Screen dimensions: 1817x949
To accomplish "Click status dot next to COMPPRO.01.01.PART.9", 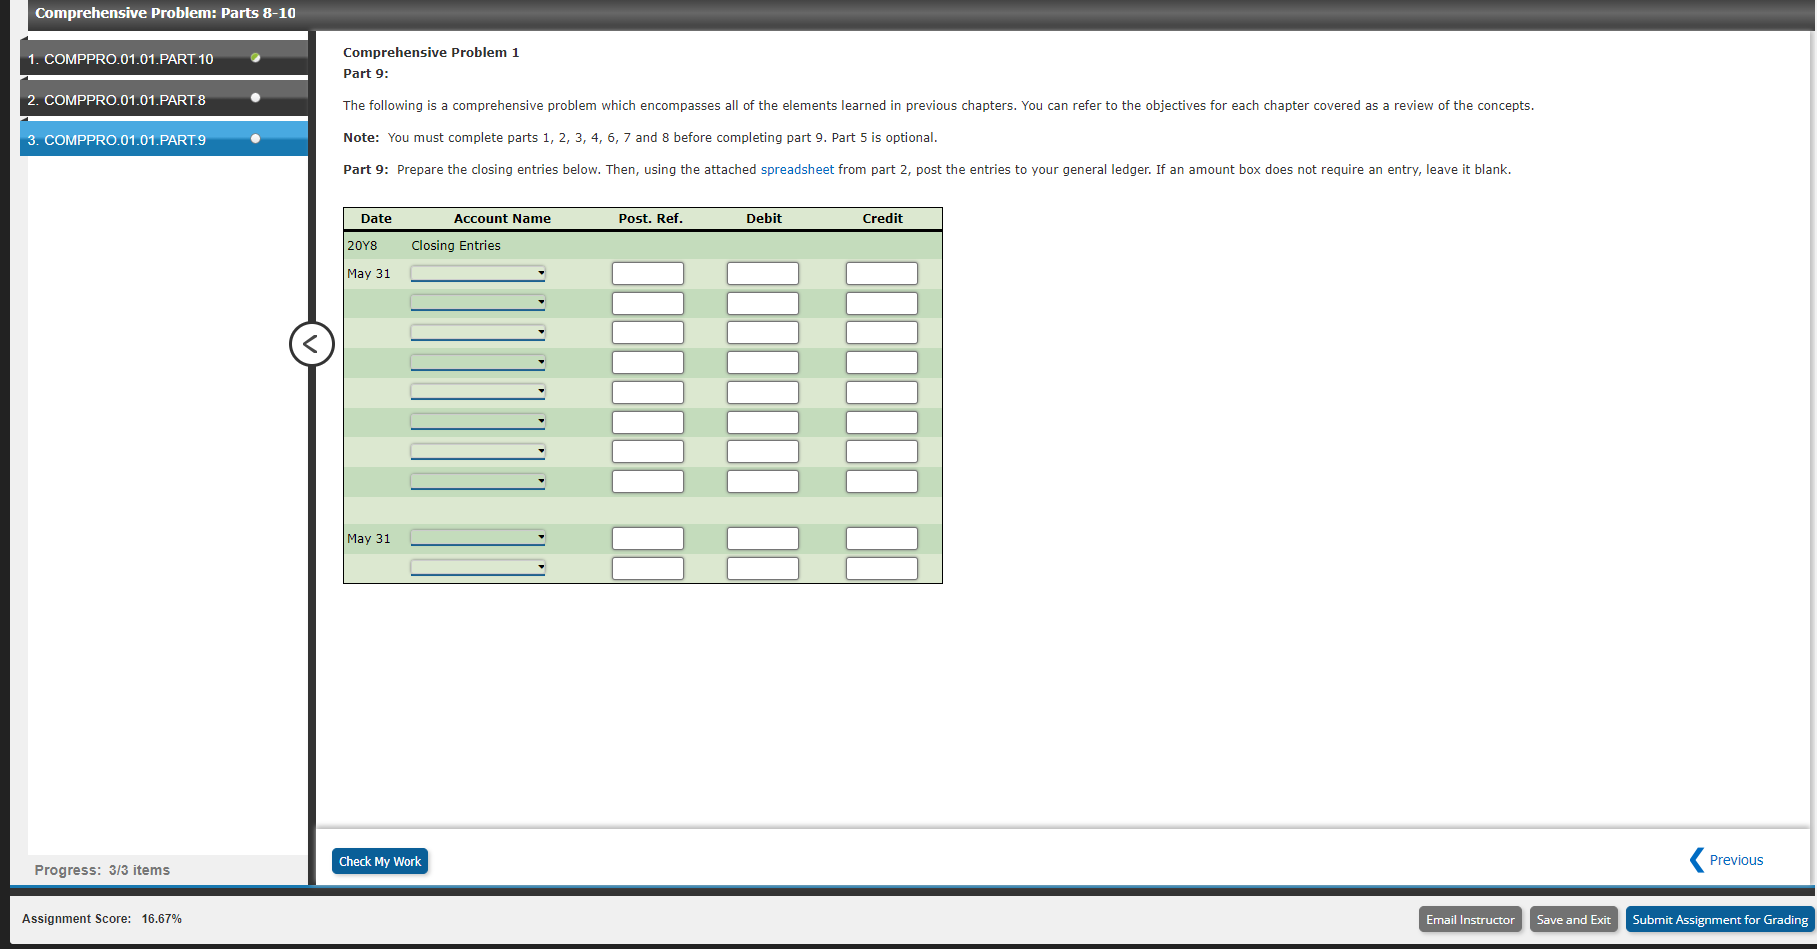I will coord(256,139).
